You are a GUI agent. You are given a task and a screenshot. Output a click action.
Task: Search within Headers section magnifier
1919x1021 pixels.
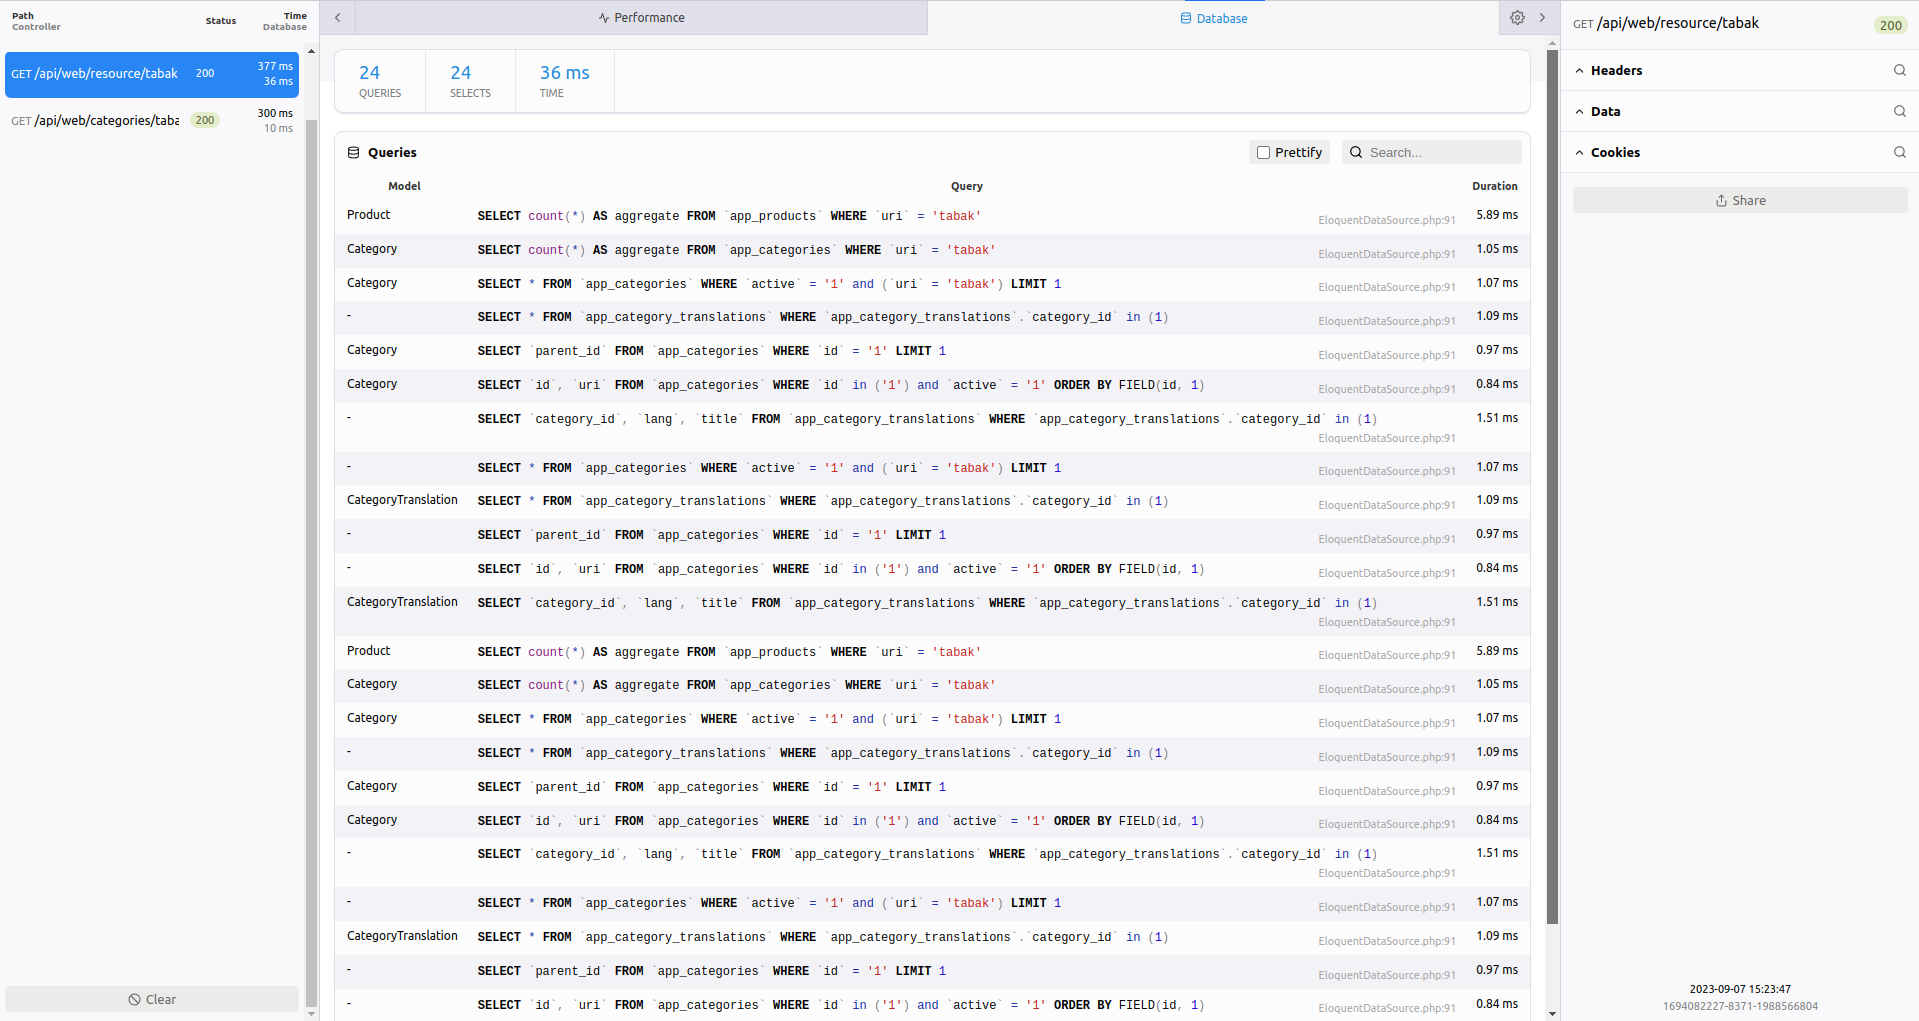[x=1899, y=70]
